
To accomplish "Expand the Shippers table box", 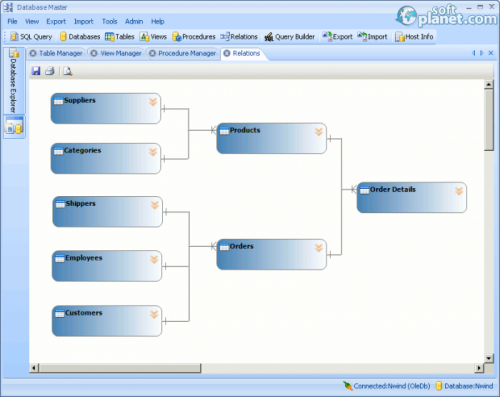I will point(155,205).
